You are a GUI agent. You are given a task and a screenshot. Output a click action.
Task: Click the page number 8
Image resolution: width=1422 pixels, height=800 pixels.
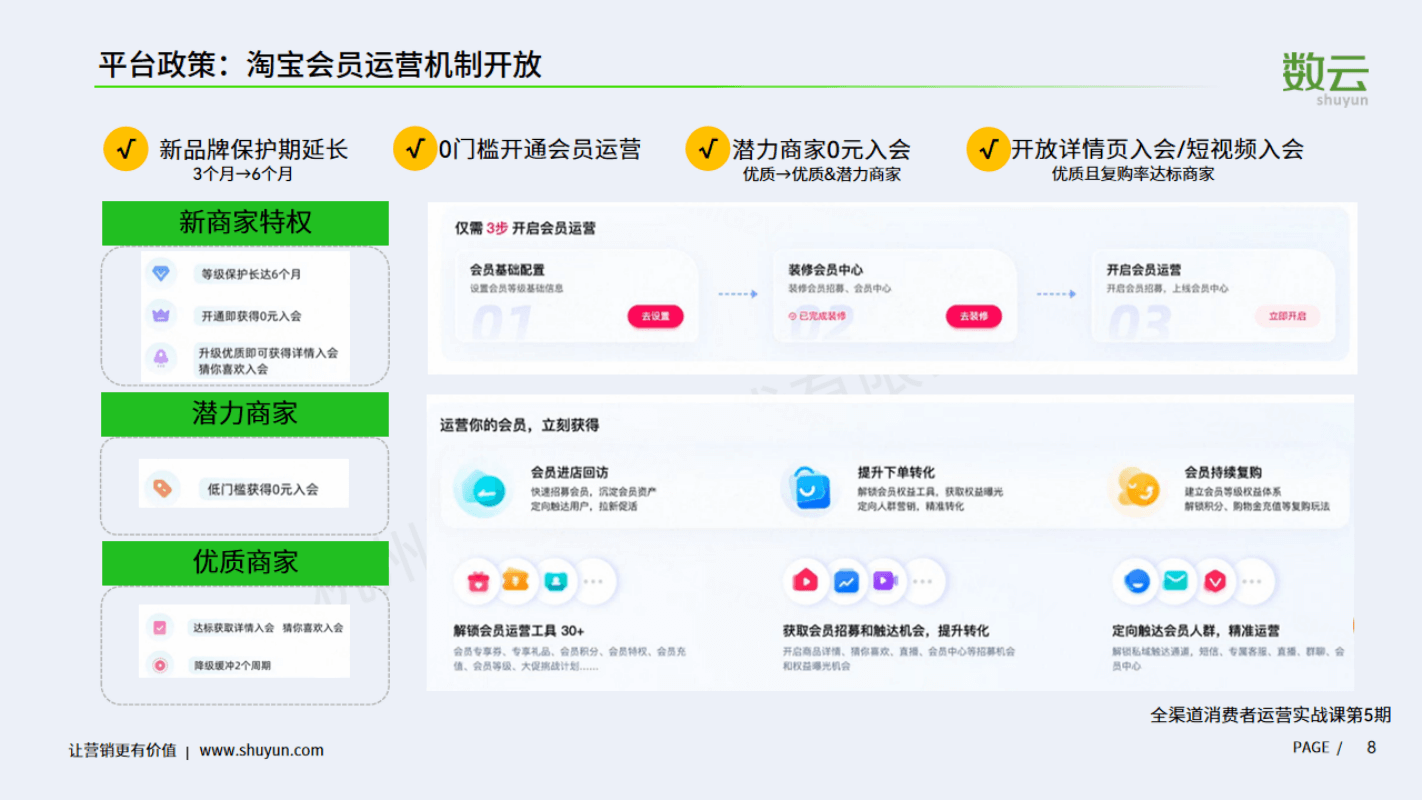tap(1371, 747)
